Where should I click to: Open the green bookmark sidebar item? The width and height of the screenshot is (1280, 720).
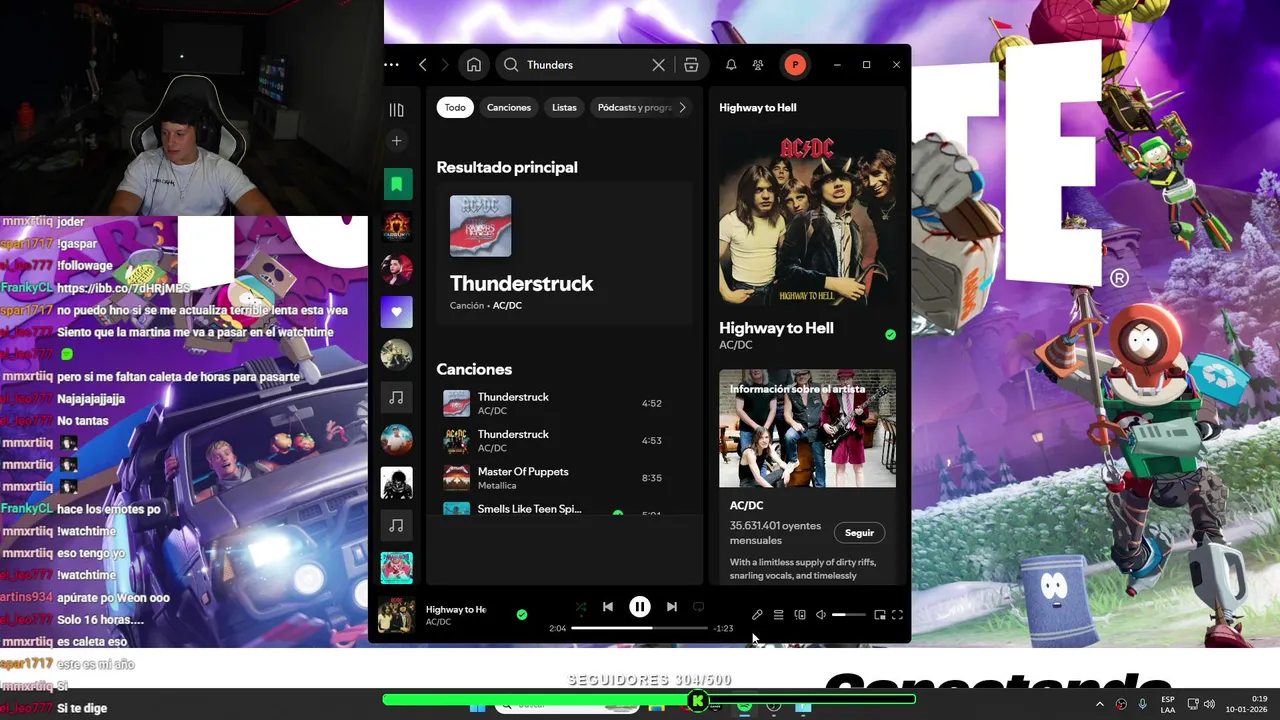pyautogui.click(x=397, y=184)
